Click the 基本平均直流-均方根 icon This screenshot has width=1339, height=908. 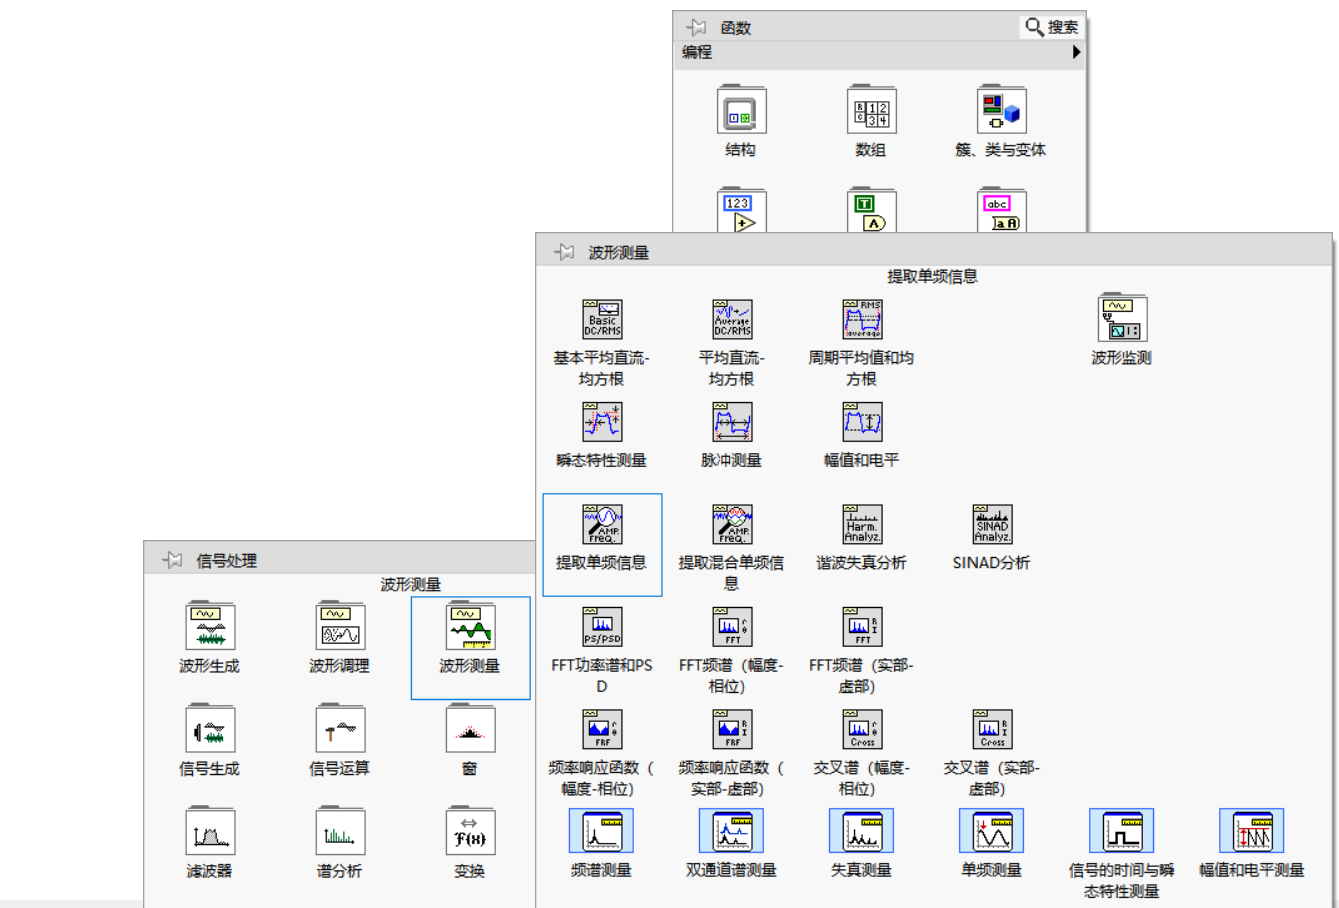point(602,320)
